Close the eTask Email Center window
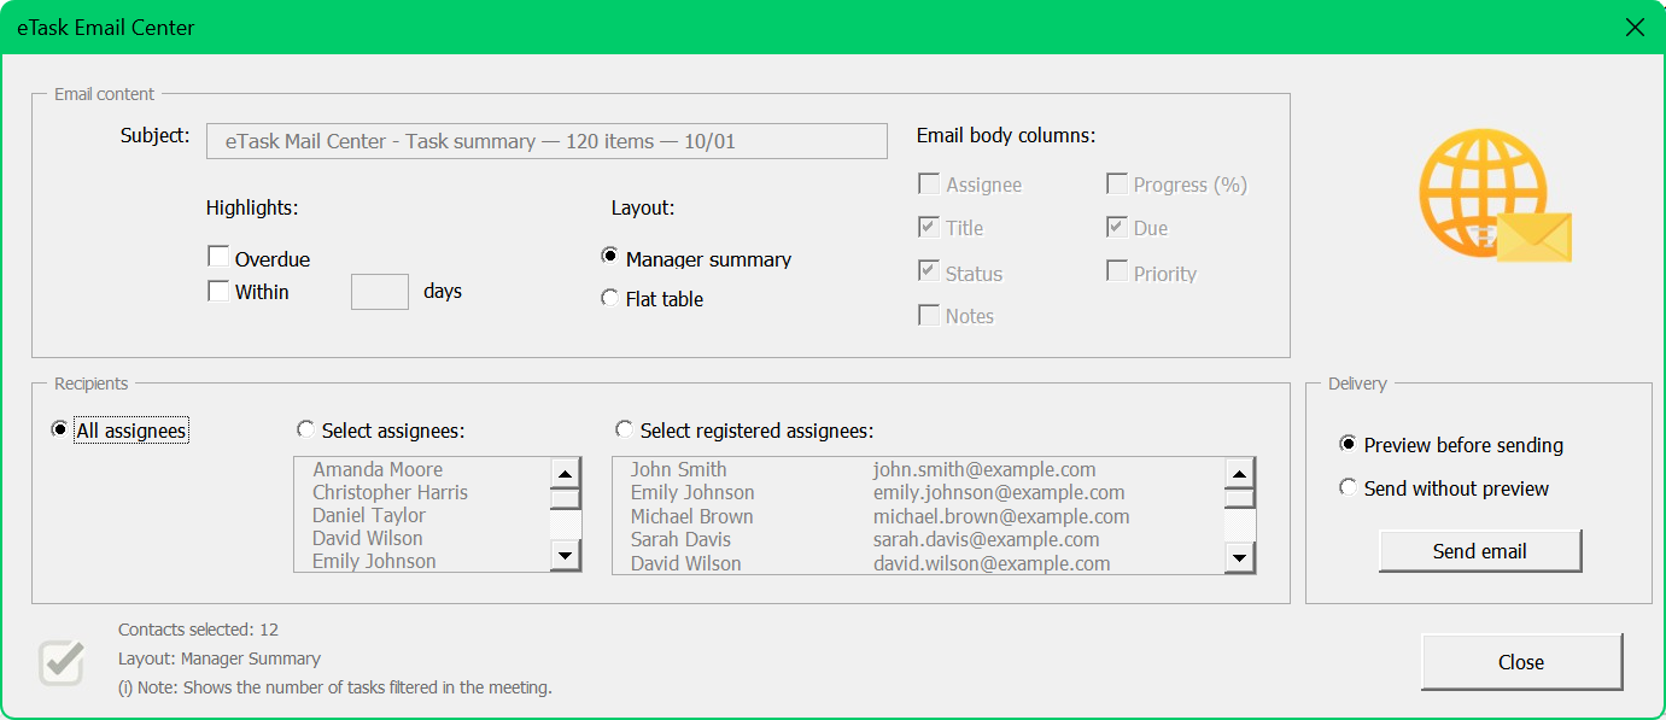 click(x=1634, y=27)
